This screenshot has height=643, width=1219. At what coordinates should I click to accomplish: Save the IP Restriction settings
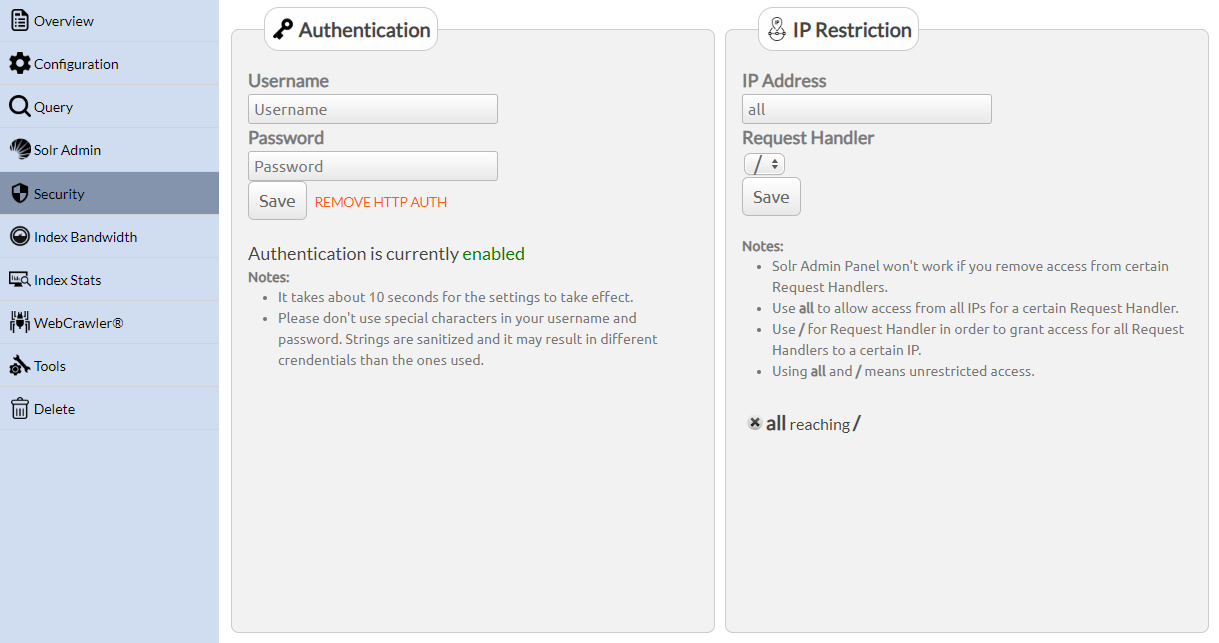[771, 197]
